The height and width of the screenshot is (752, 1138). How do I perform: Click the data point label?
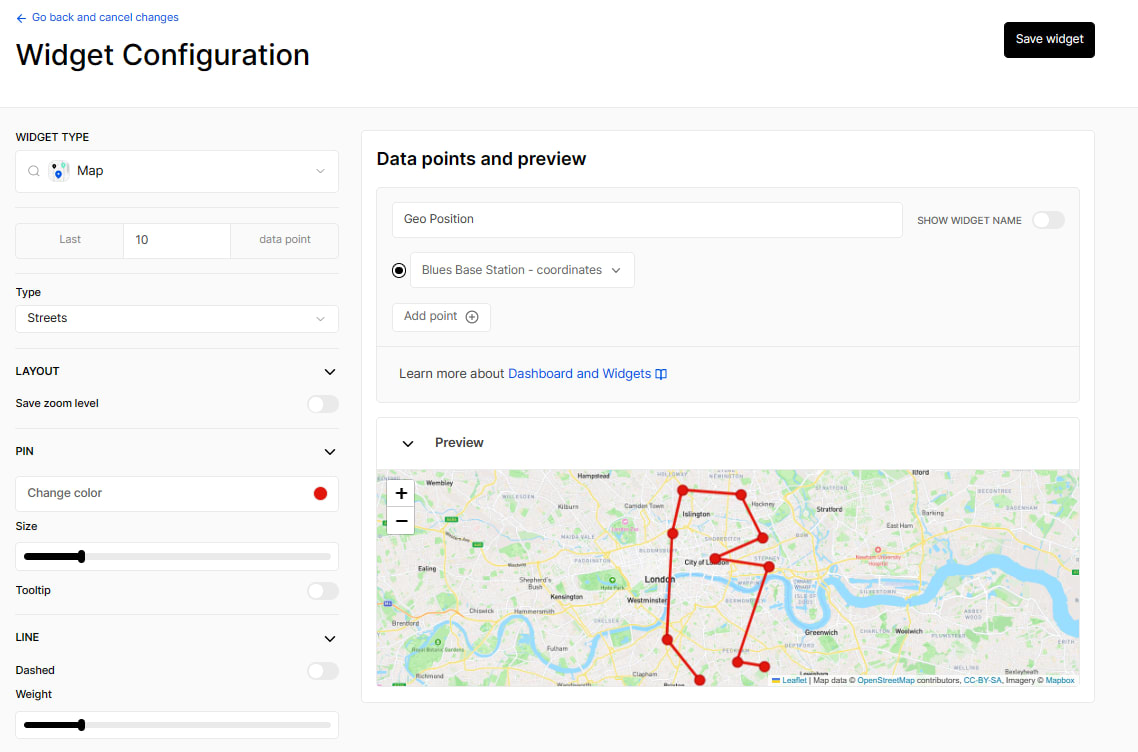pos(284,240)
